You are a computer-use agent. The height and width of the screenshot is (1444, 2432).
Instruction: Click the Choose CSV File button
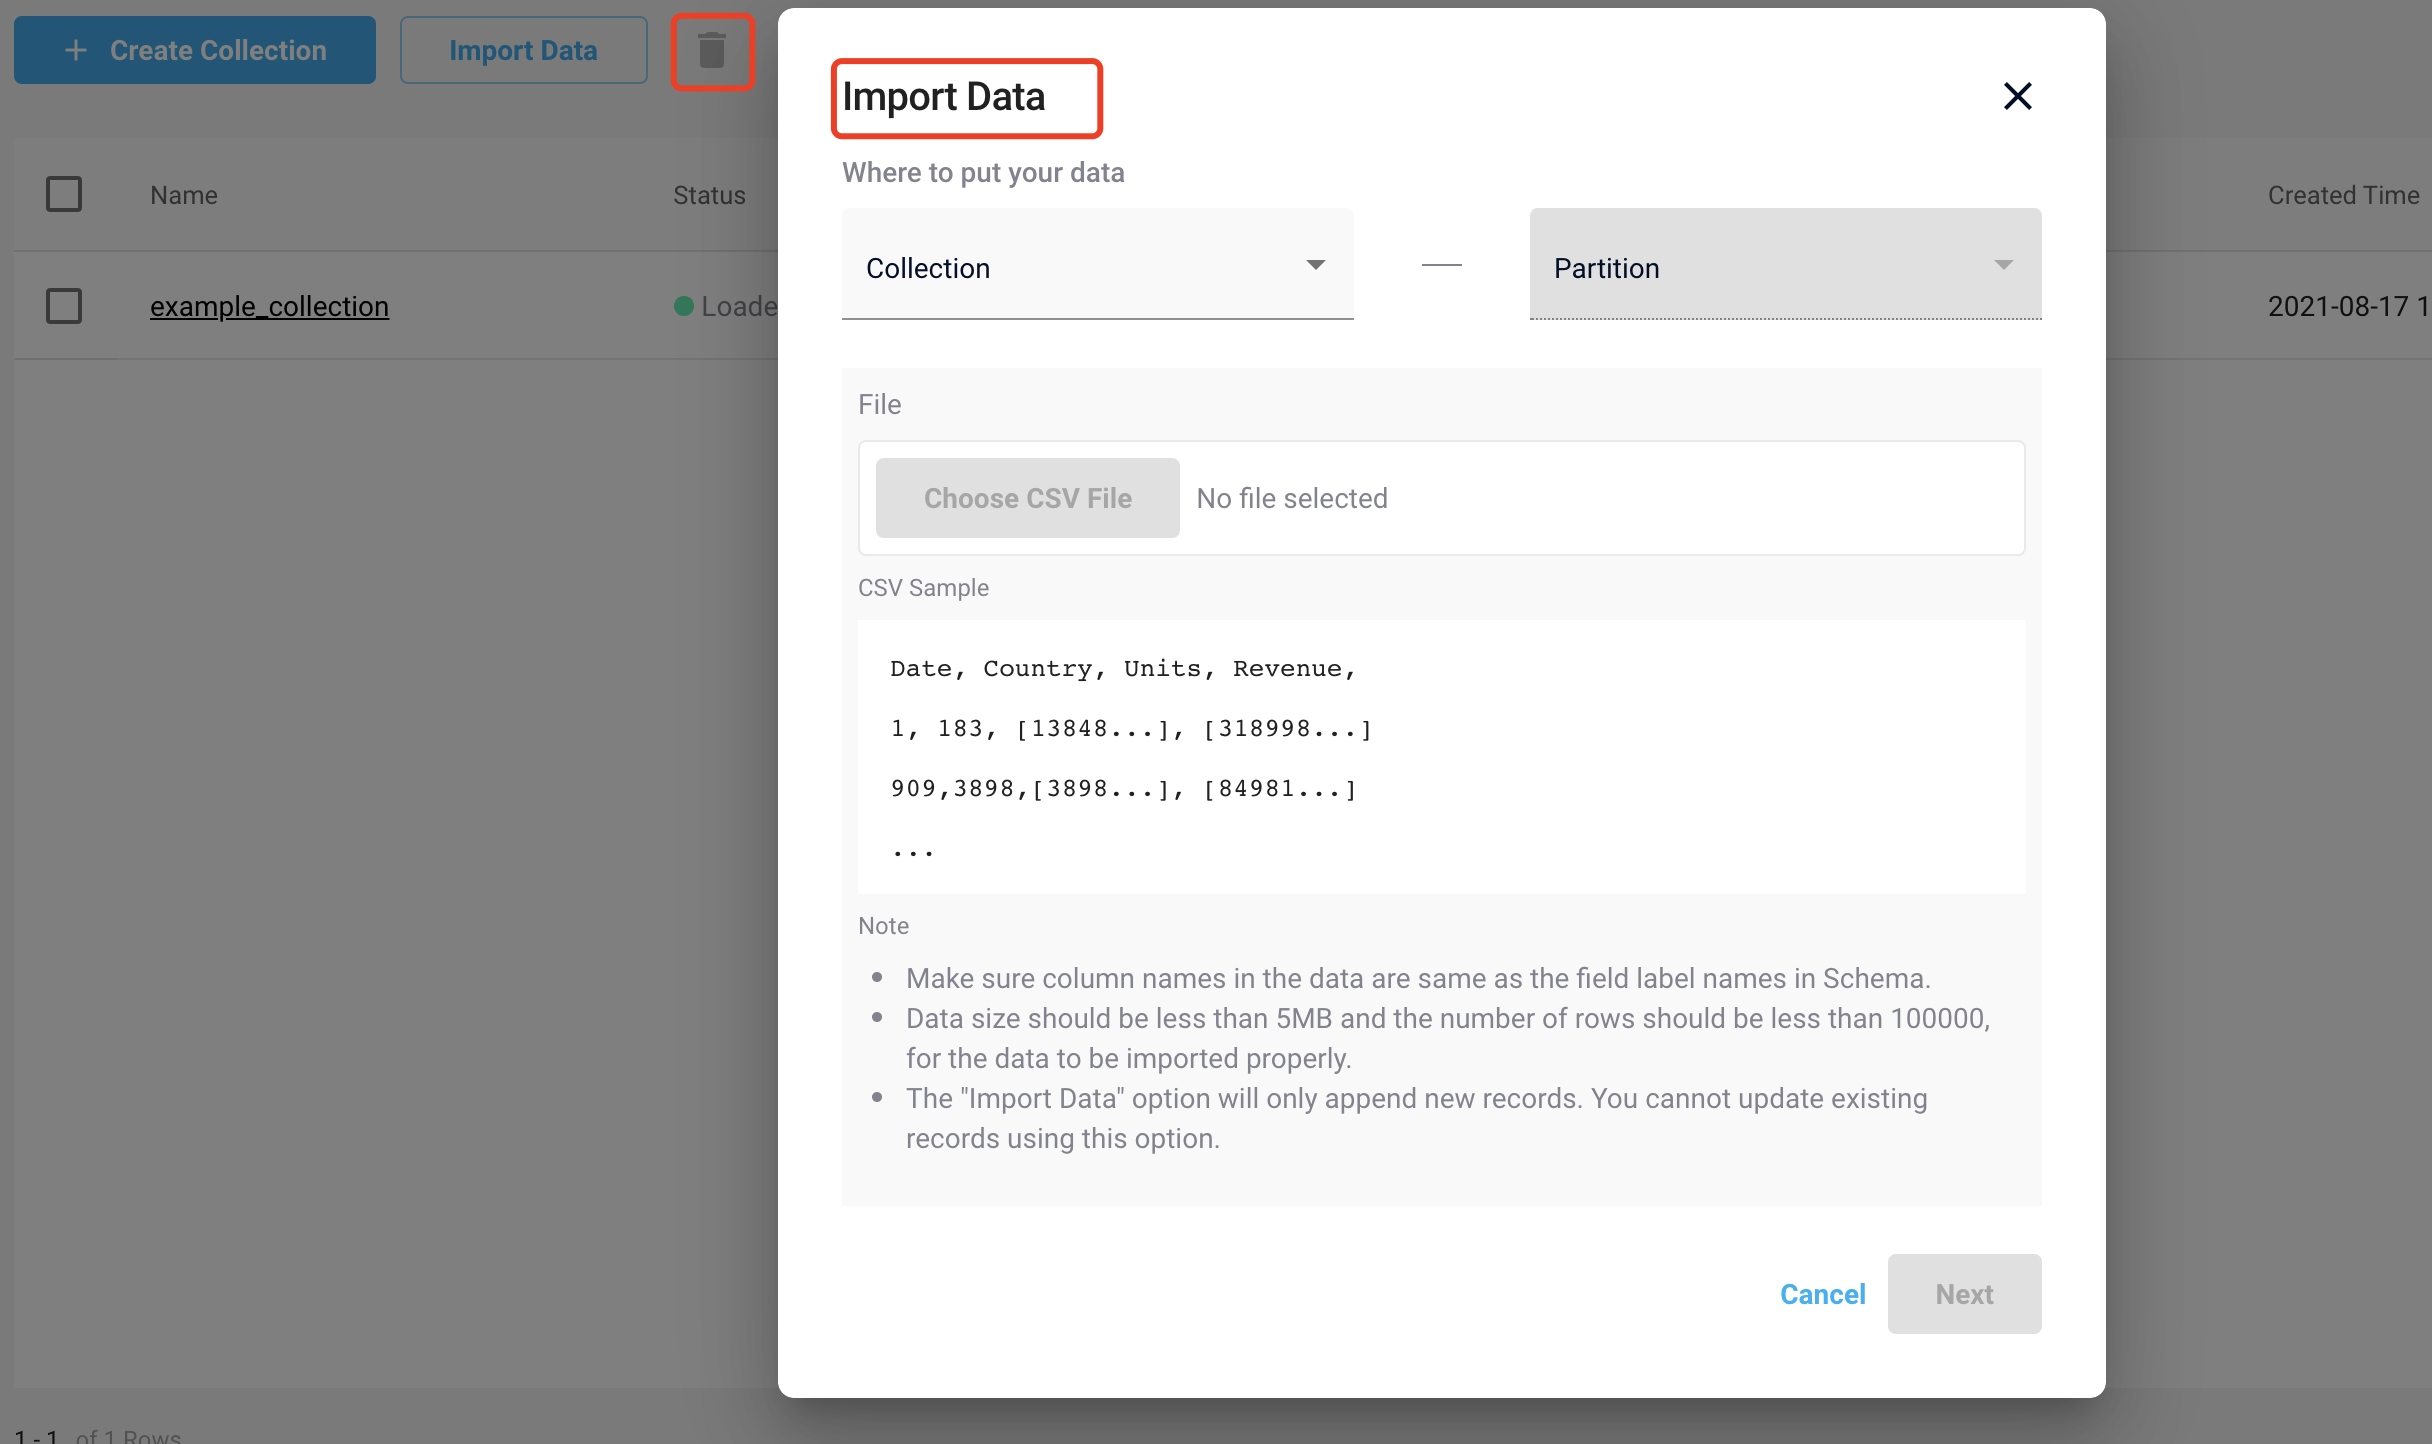coord(1027,498)
